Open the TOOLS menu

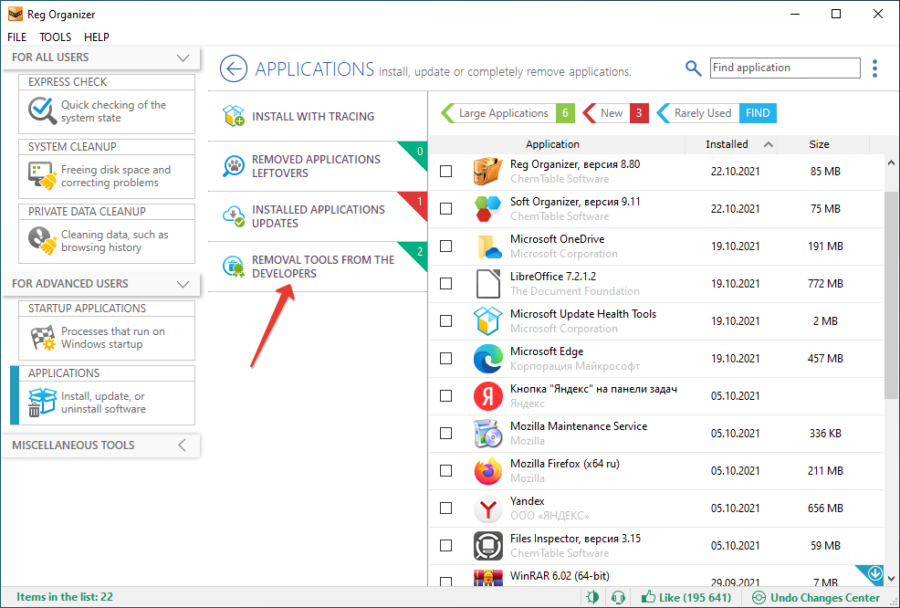click(x=55, y=37)
